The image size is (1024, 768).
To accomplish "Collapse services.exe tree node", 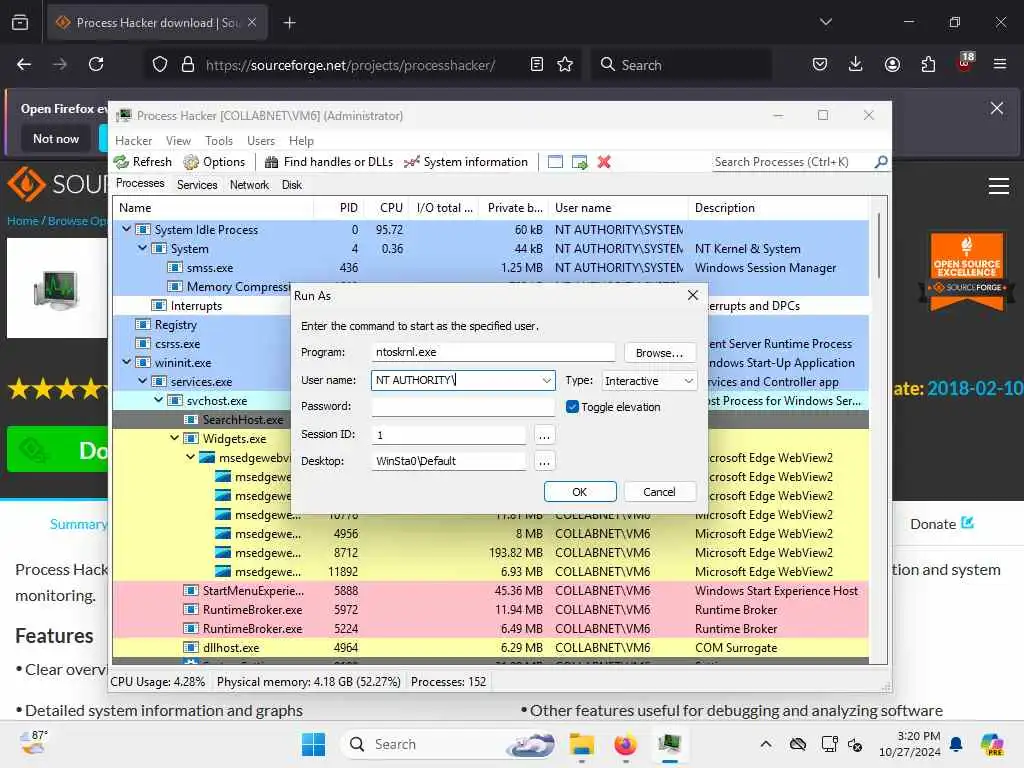I will click(142, 381).
